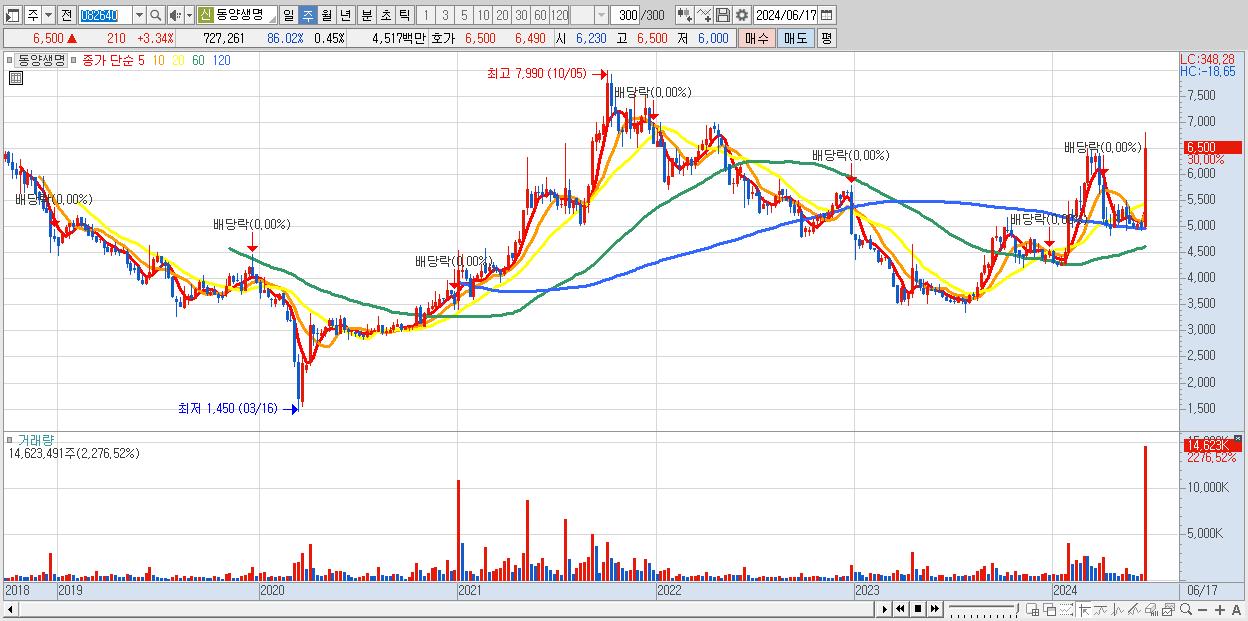This screenshot has height=621, width=1248.
Task: Click the split chart window icon
Action: pyautogui.click(x=1032, y=609)
